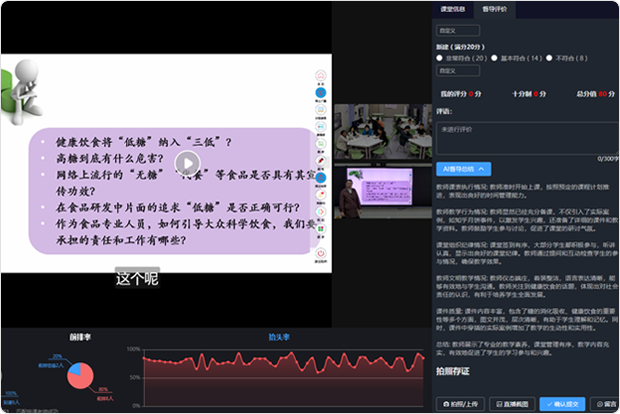Click the 确认提交 submit button
The width and height of the screenshot is (620, 414).
[565, 404]
